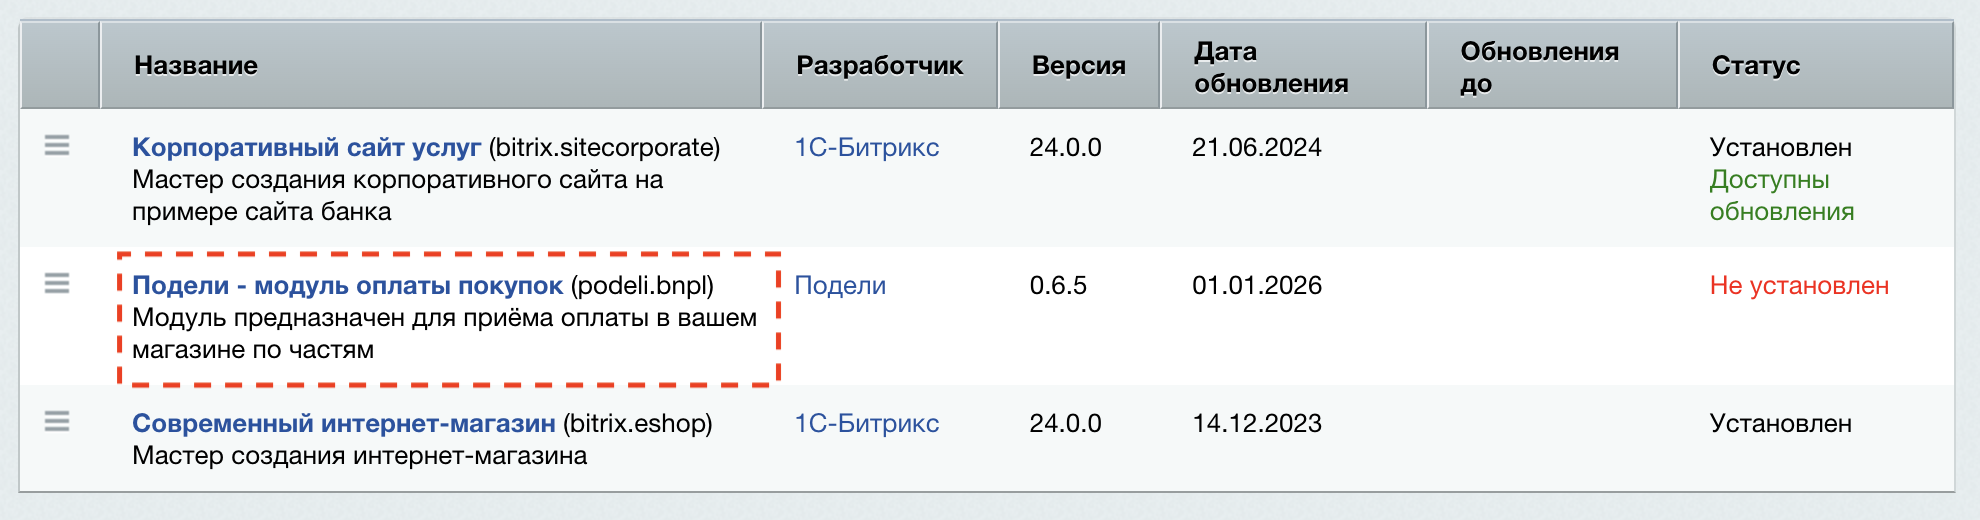Click the Доступны обновления status text
Viewport: 1980px width, 520px height.
pyautogui.click(x=1782, y=195)
